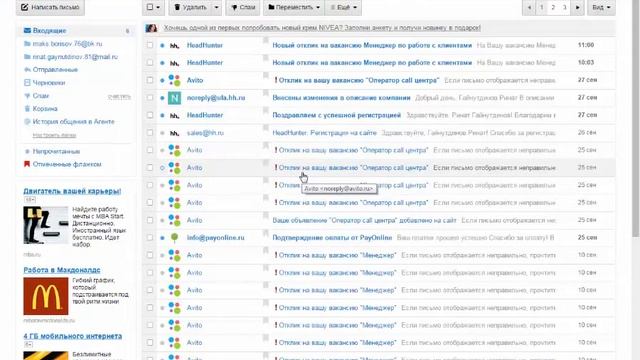Screen dimensions: 640x360
Task: Go to the next page arrow
Action: (x=578, y=7)
